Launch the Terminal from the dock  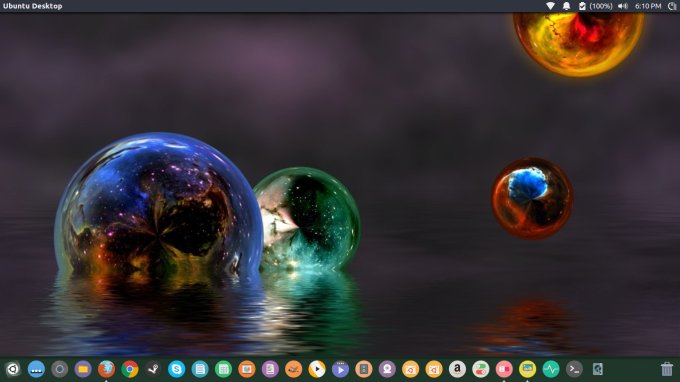(574, 369)
